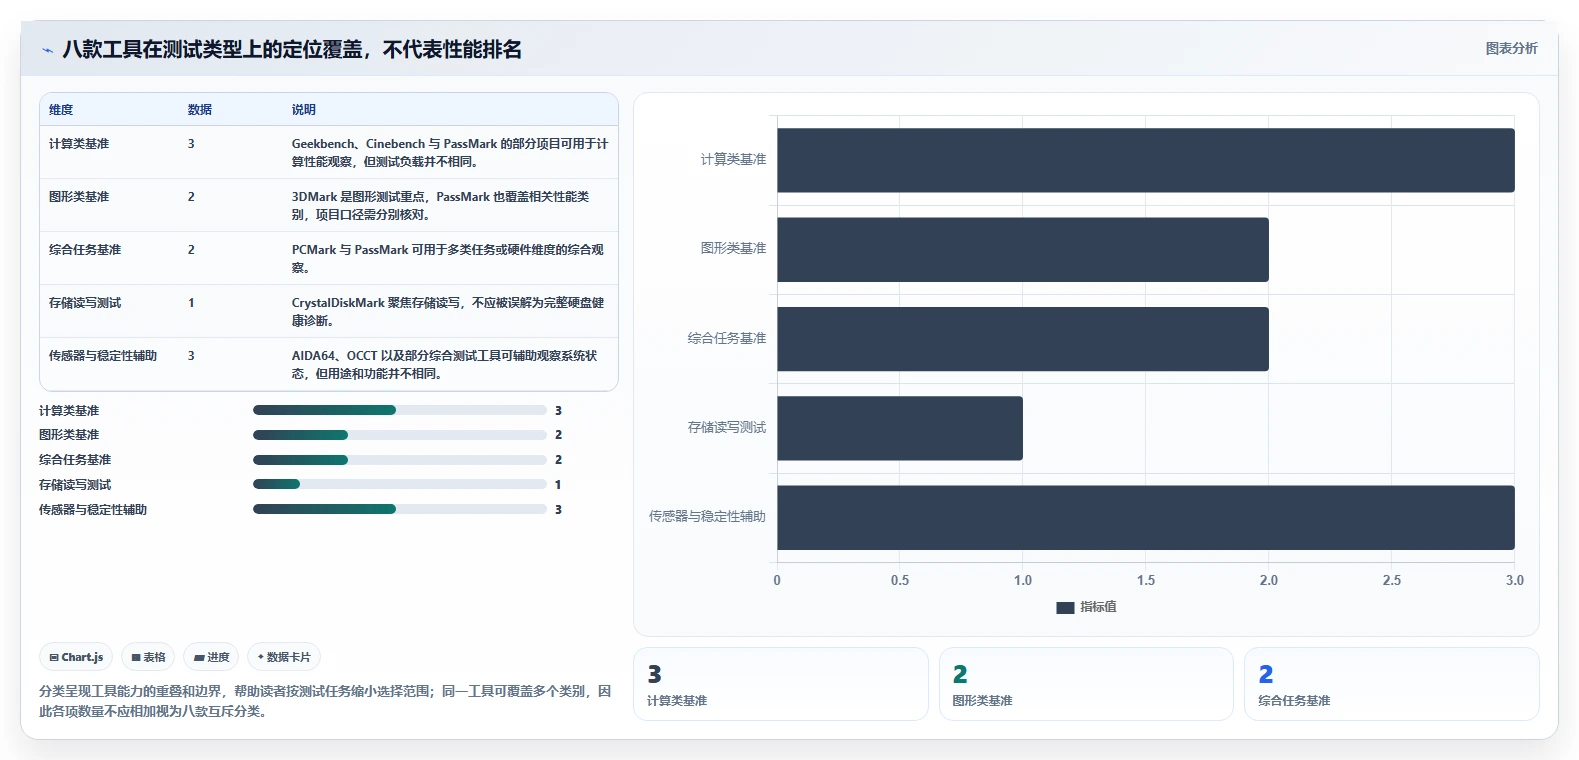Image resolution: width=1579 pixels, height=760 pixels.
Task: Click the progress bar in the 综合任务基准 progress row
Action: (400, 460)
